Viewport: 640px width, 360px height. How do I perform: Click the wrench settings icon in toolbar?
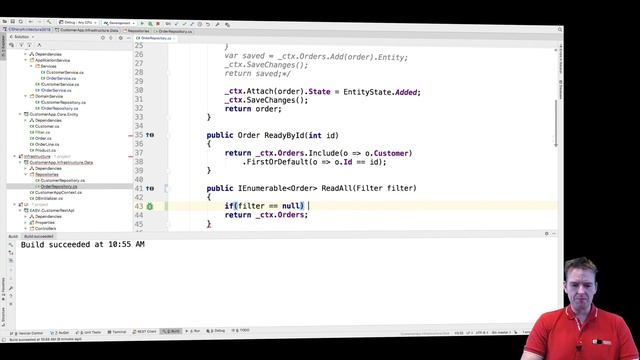(218, 25)
